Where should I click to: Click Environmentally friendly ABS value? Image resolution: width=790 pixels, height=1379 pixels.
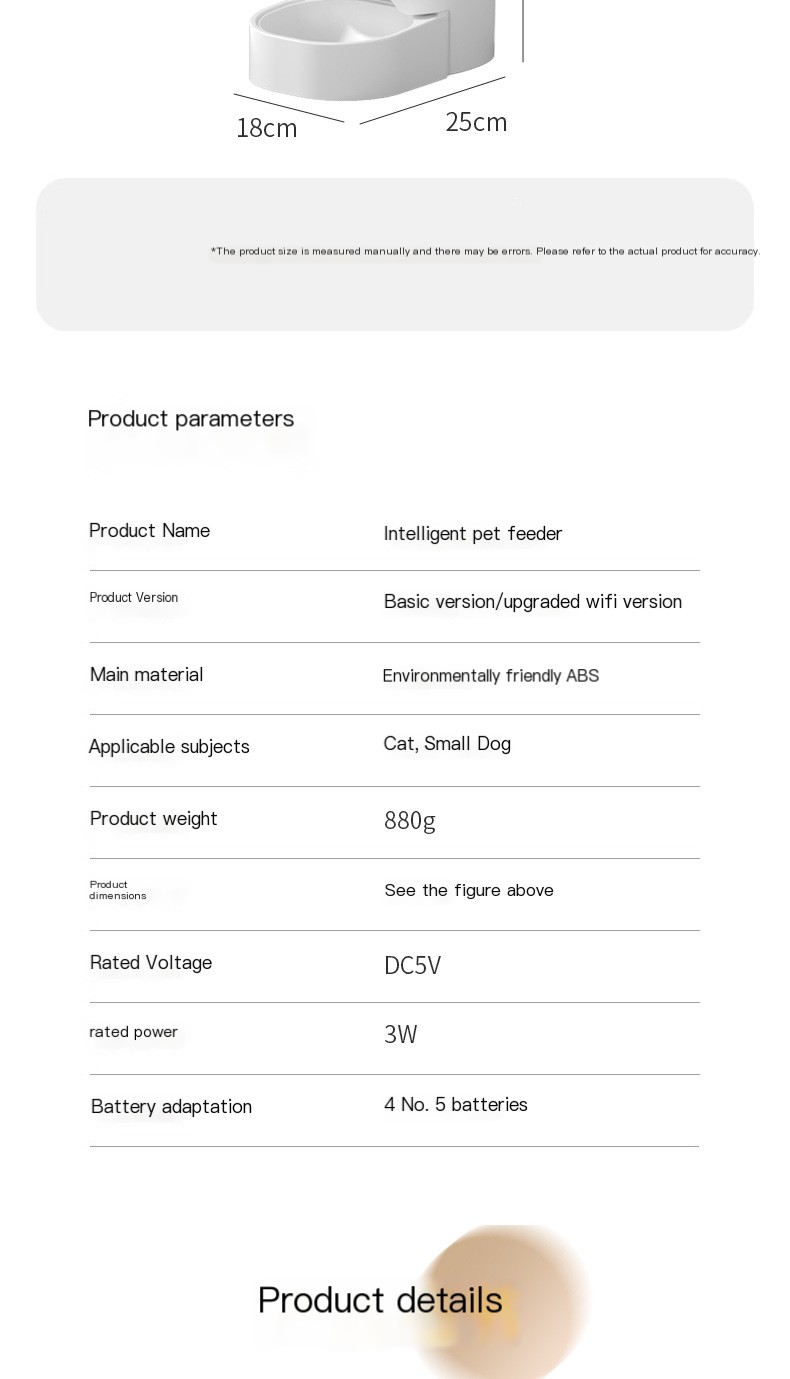point(491,676)
